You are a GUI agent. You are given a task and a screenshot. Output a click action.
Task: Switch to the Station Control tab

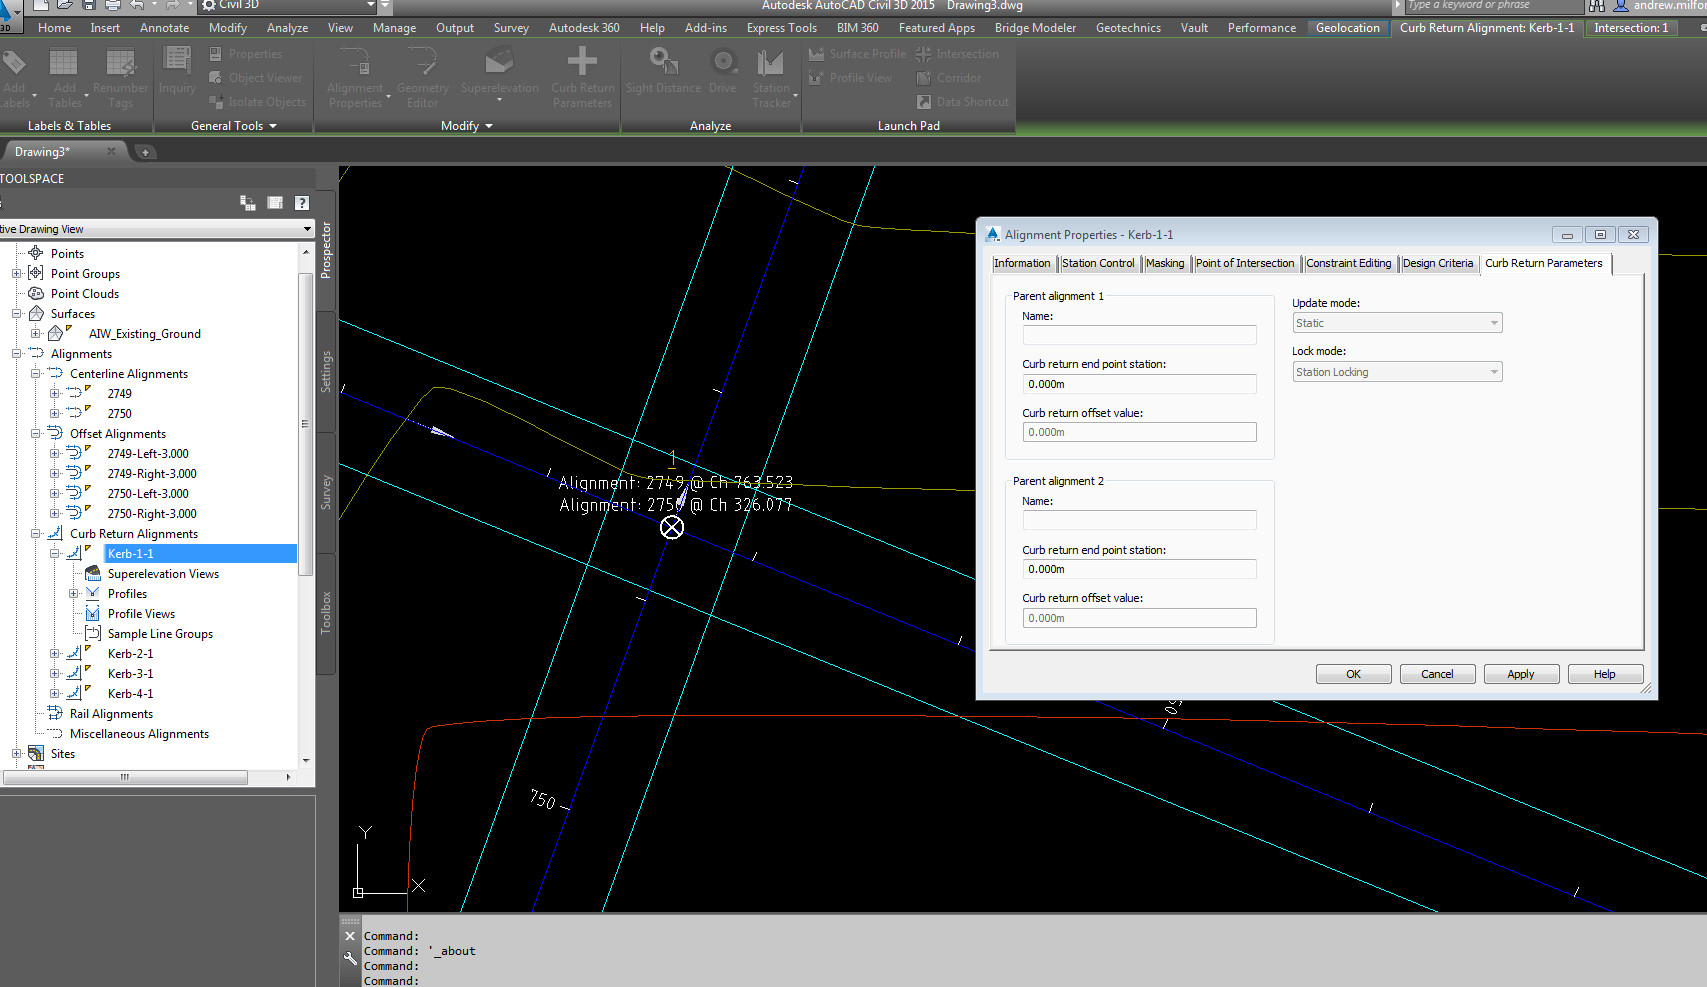(x=1098, y=264)
